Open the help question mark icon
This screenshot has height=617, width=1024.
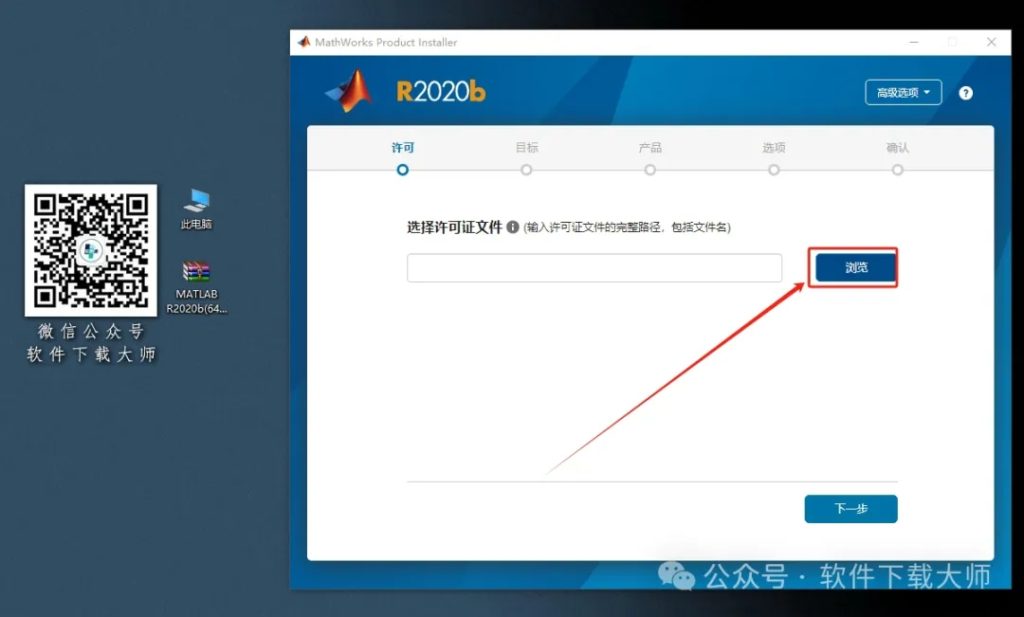click(966, 92)
